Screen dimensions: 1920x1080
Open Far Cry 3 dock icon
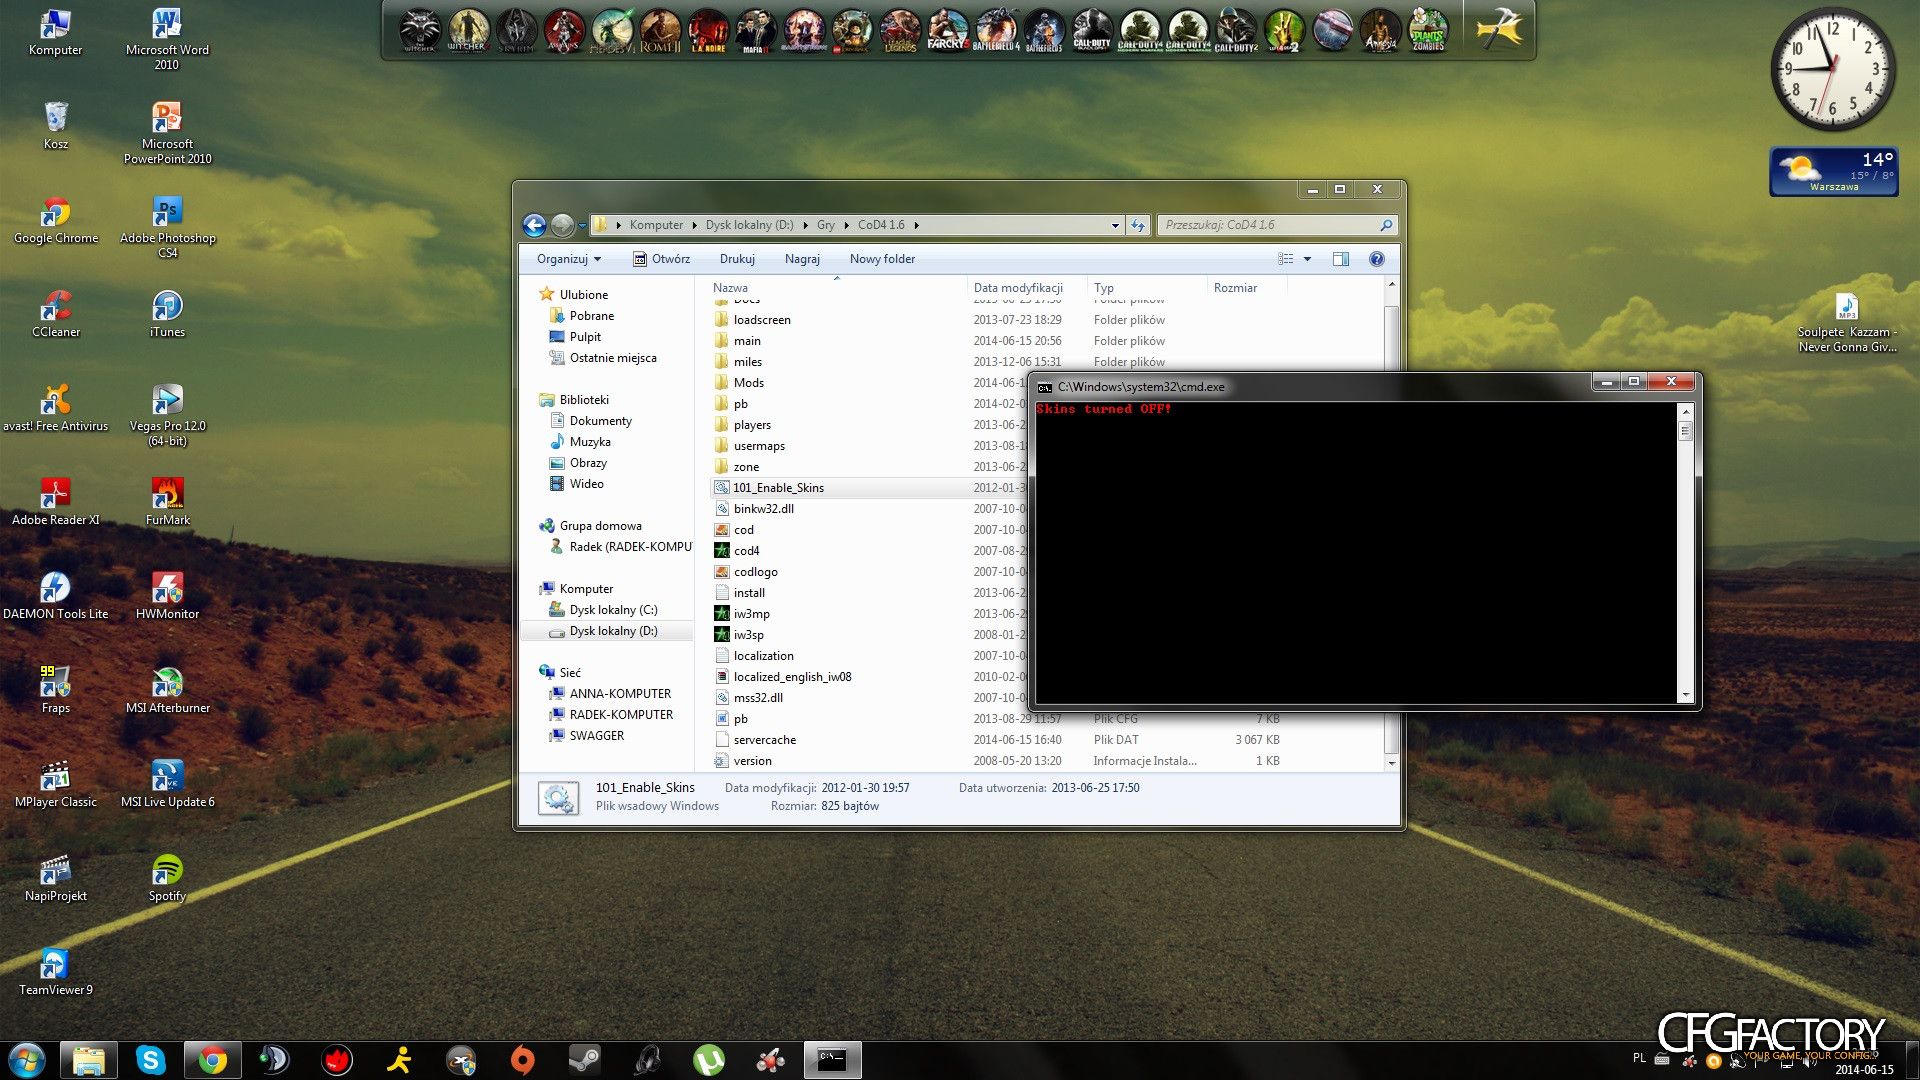tap(947, 30)
